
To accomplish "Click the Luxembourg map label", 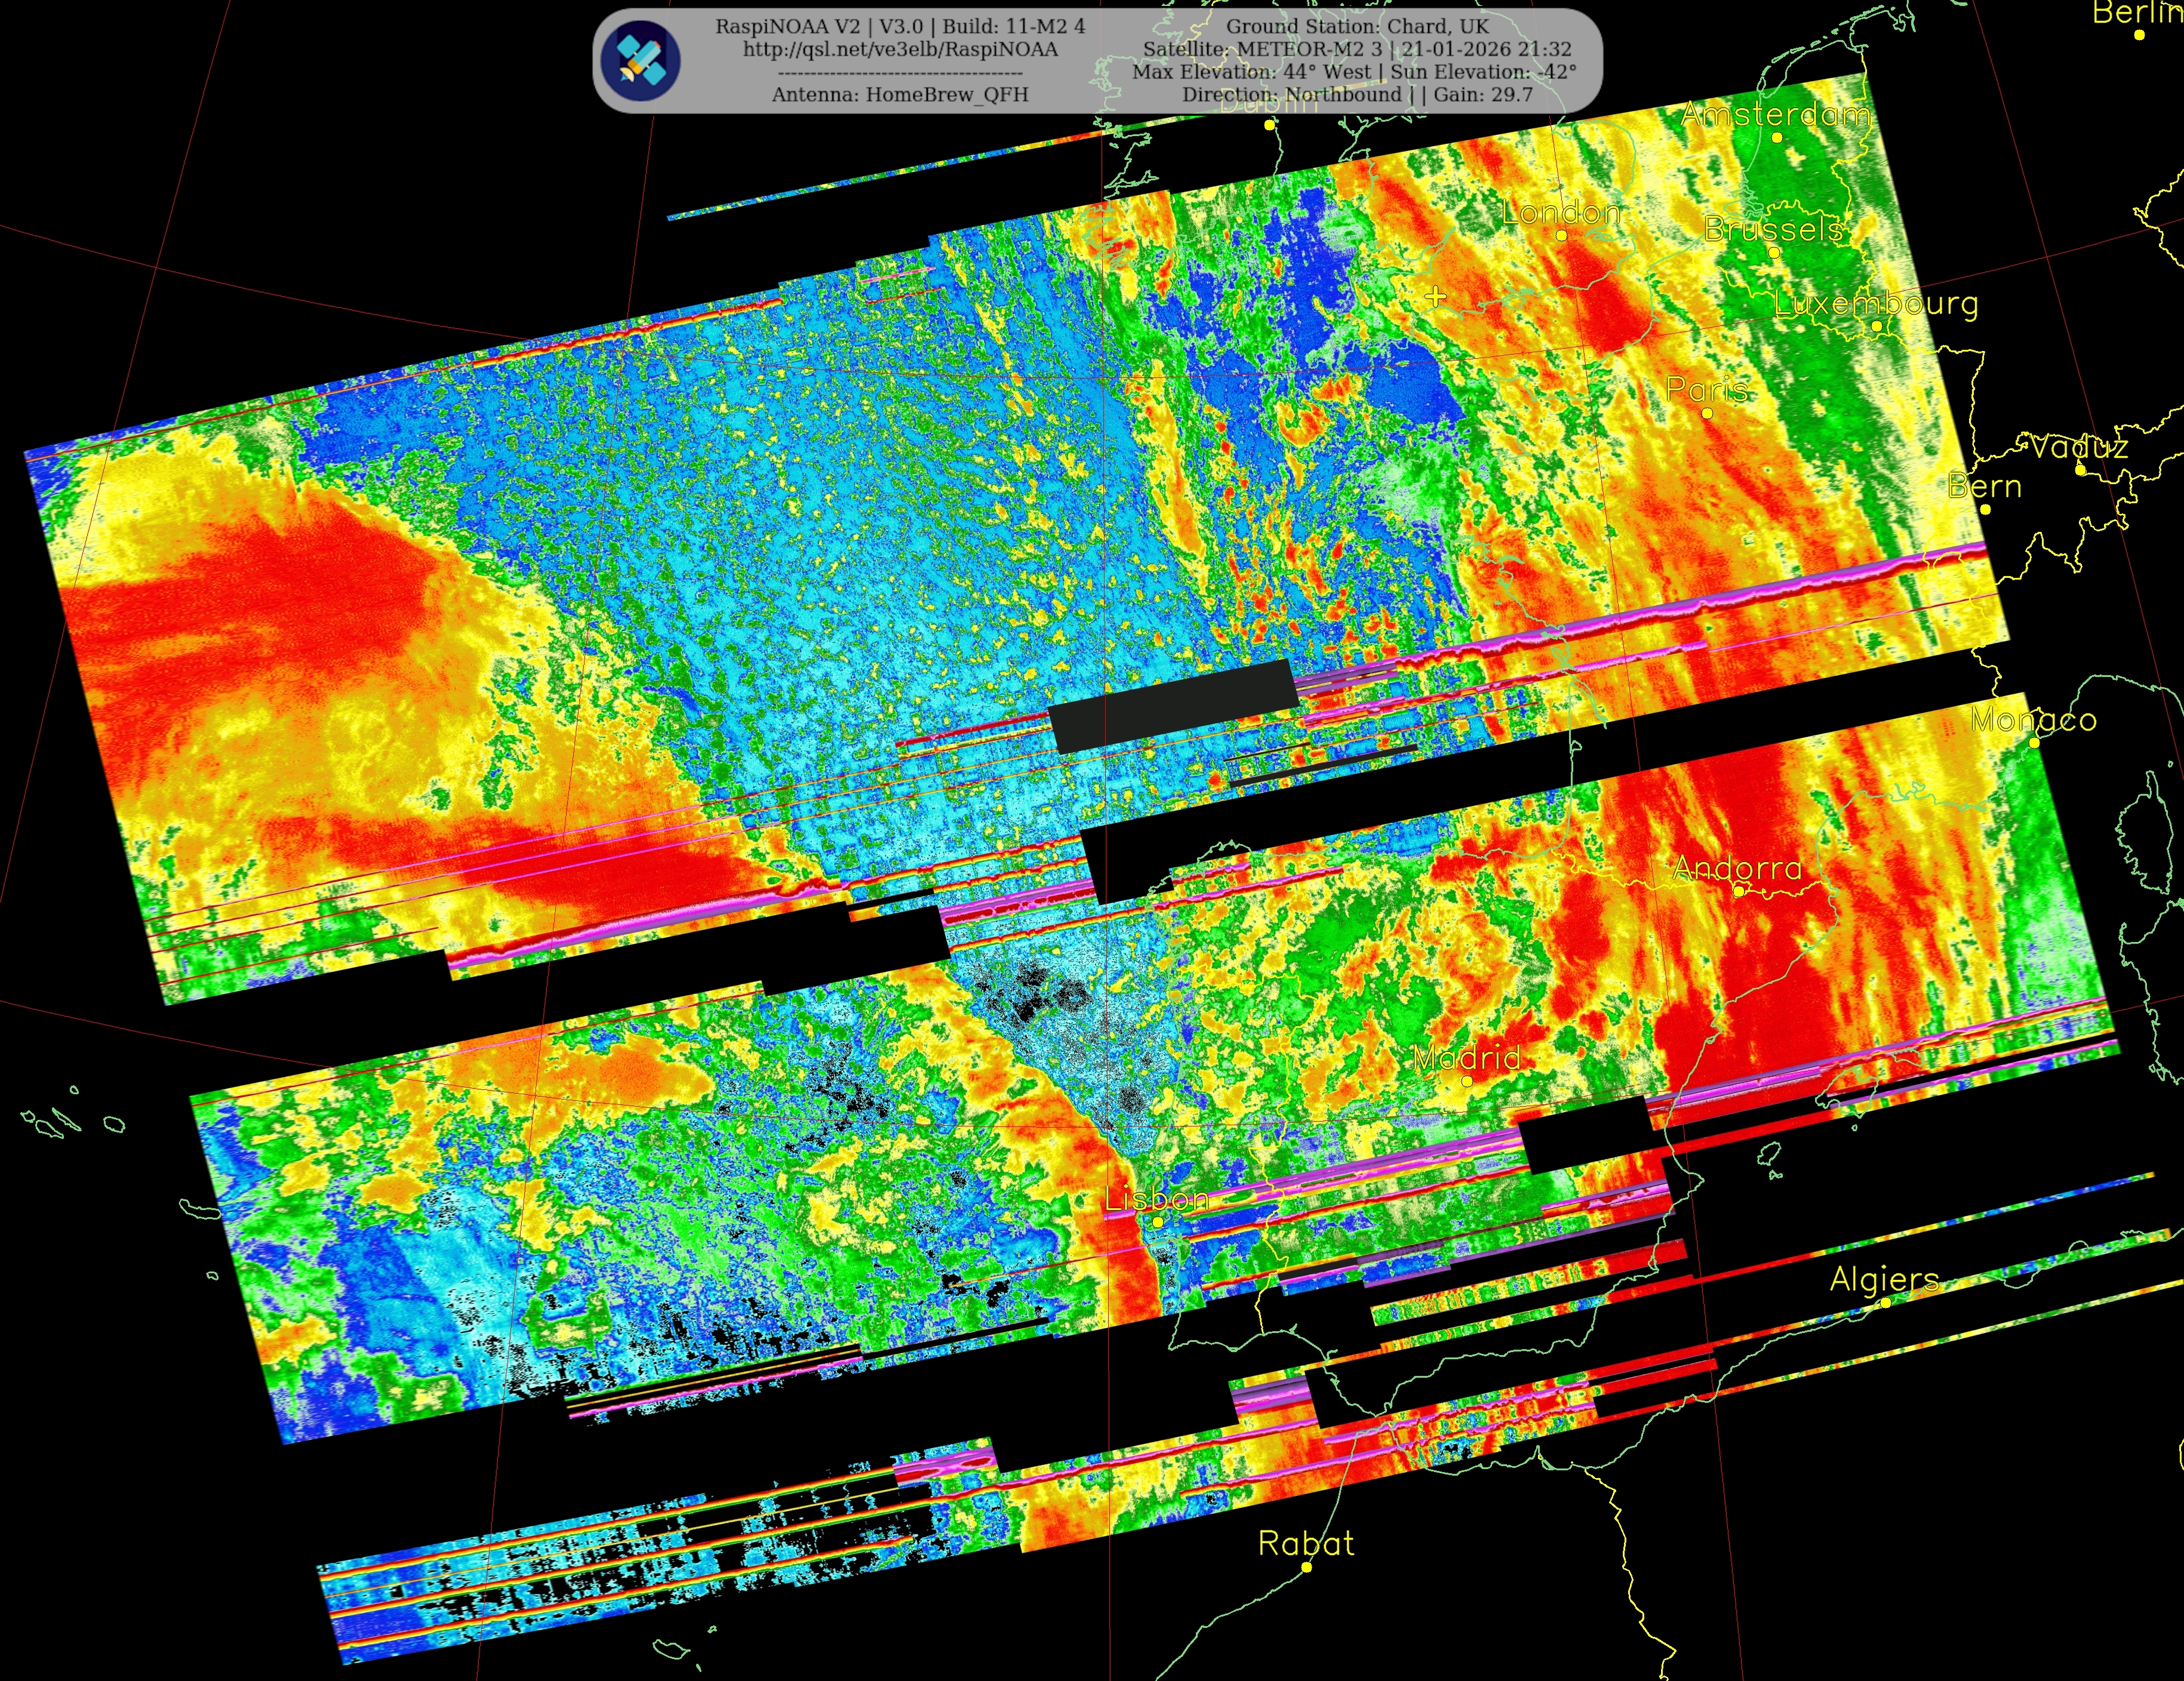I will click(1876, 303).
